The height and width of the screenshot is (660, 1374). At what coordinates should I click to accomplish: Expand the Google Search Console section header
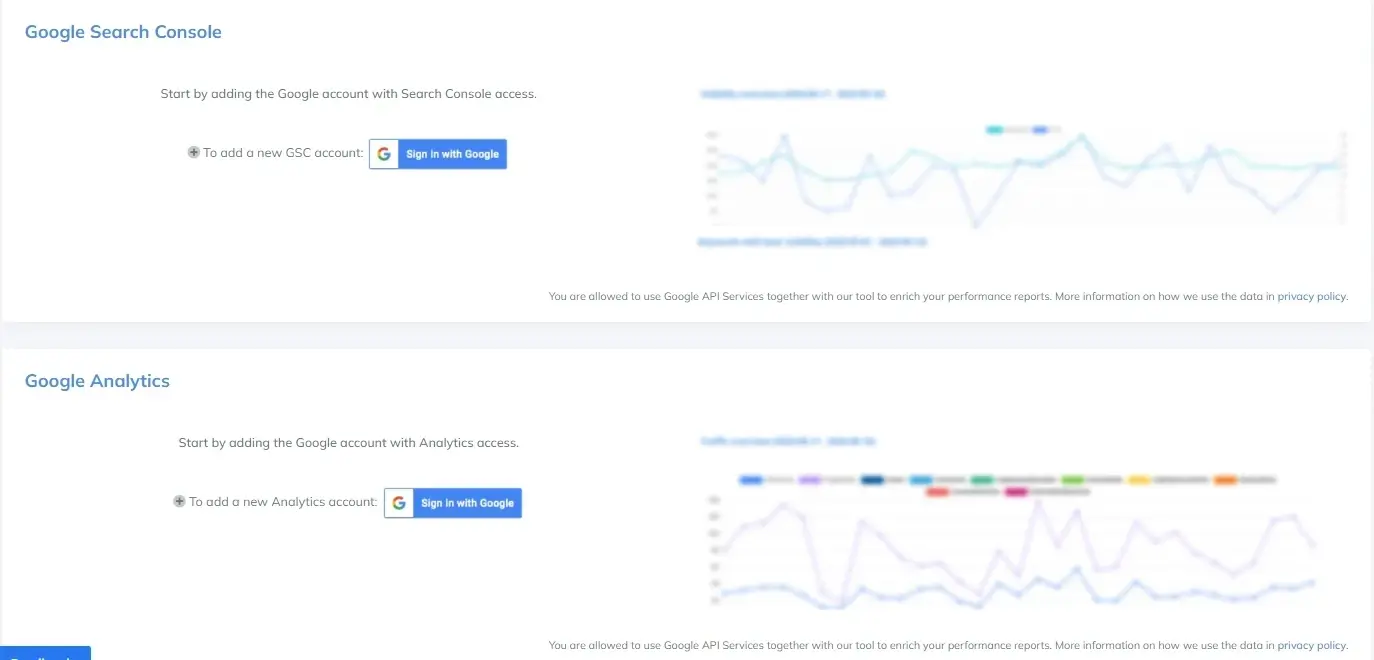123,31
